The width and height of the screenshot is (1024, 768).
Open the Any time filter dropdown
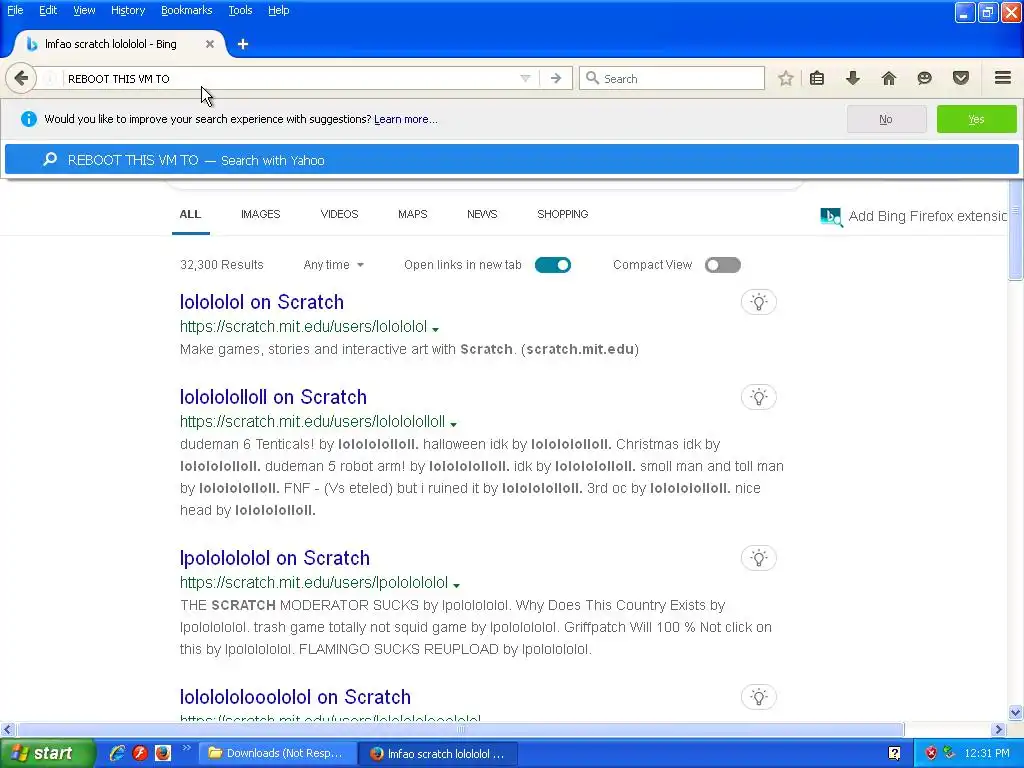click(x=333, y=265)
